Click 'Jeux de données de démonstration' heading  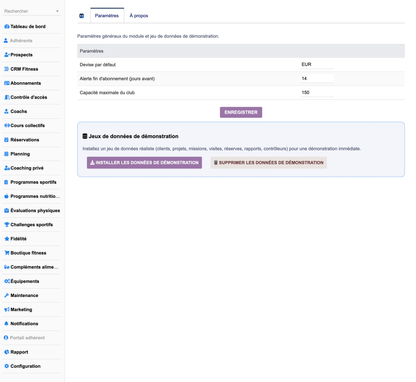[133, 136]
